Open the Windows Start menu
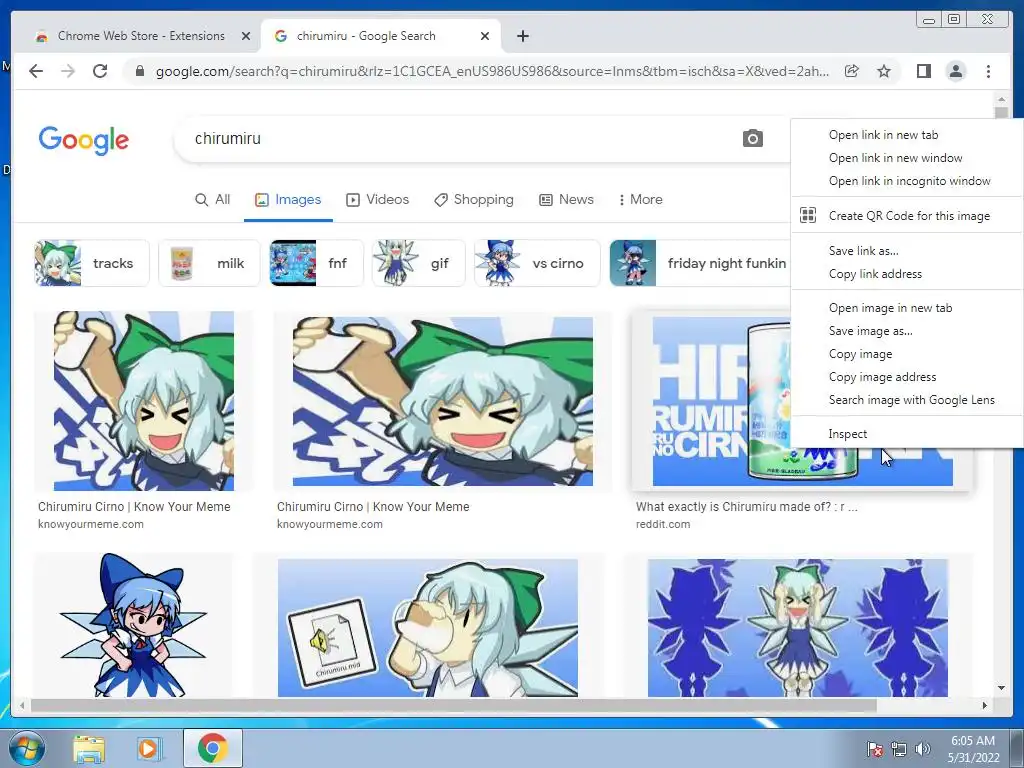1024x768 pixels. pyautogui.click(x=26, y=748)
